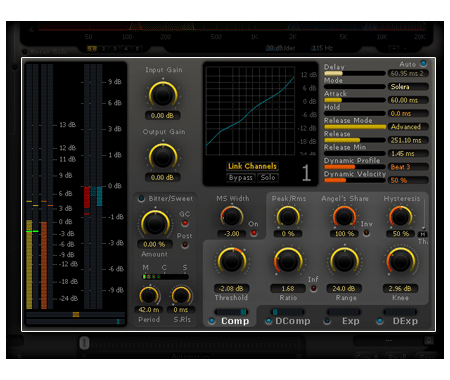Click the Output Gain knob
The height and width of the screenshot is (380, 450).
coord(163,157)
